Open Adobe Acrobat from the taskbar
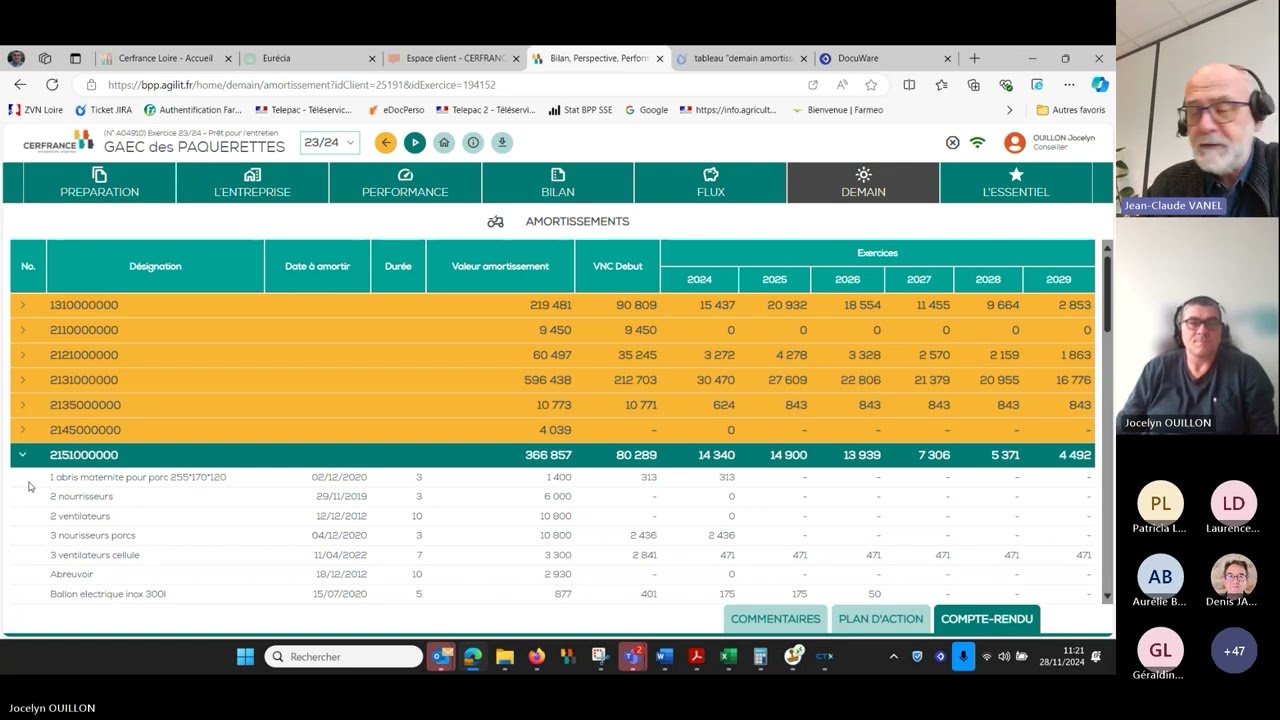Image resolution: width=1280 pixels, height=720 pixels. [696, 657]
